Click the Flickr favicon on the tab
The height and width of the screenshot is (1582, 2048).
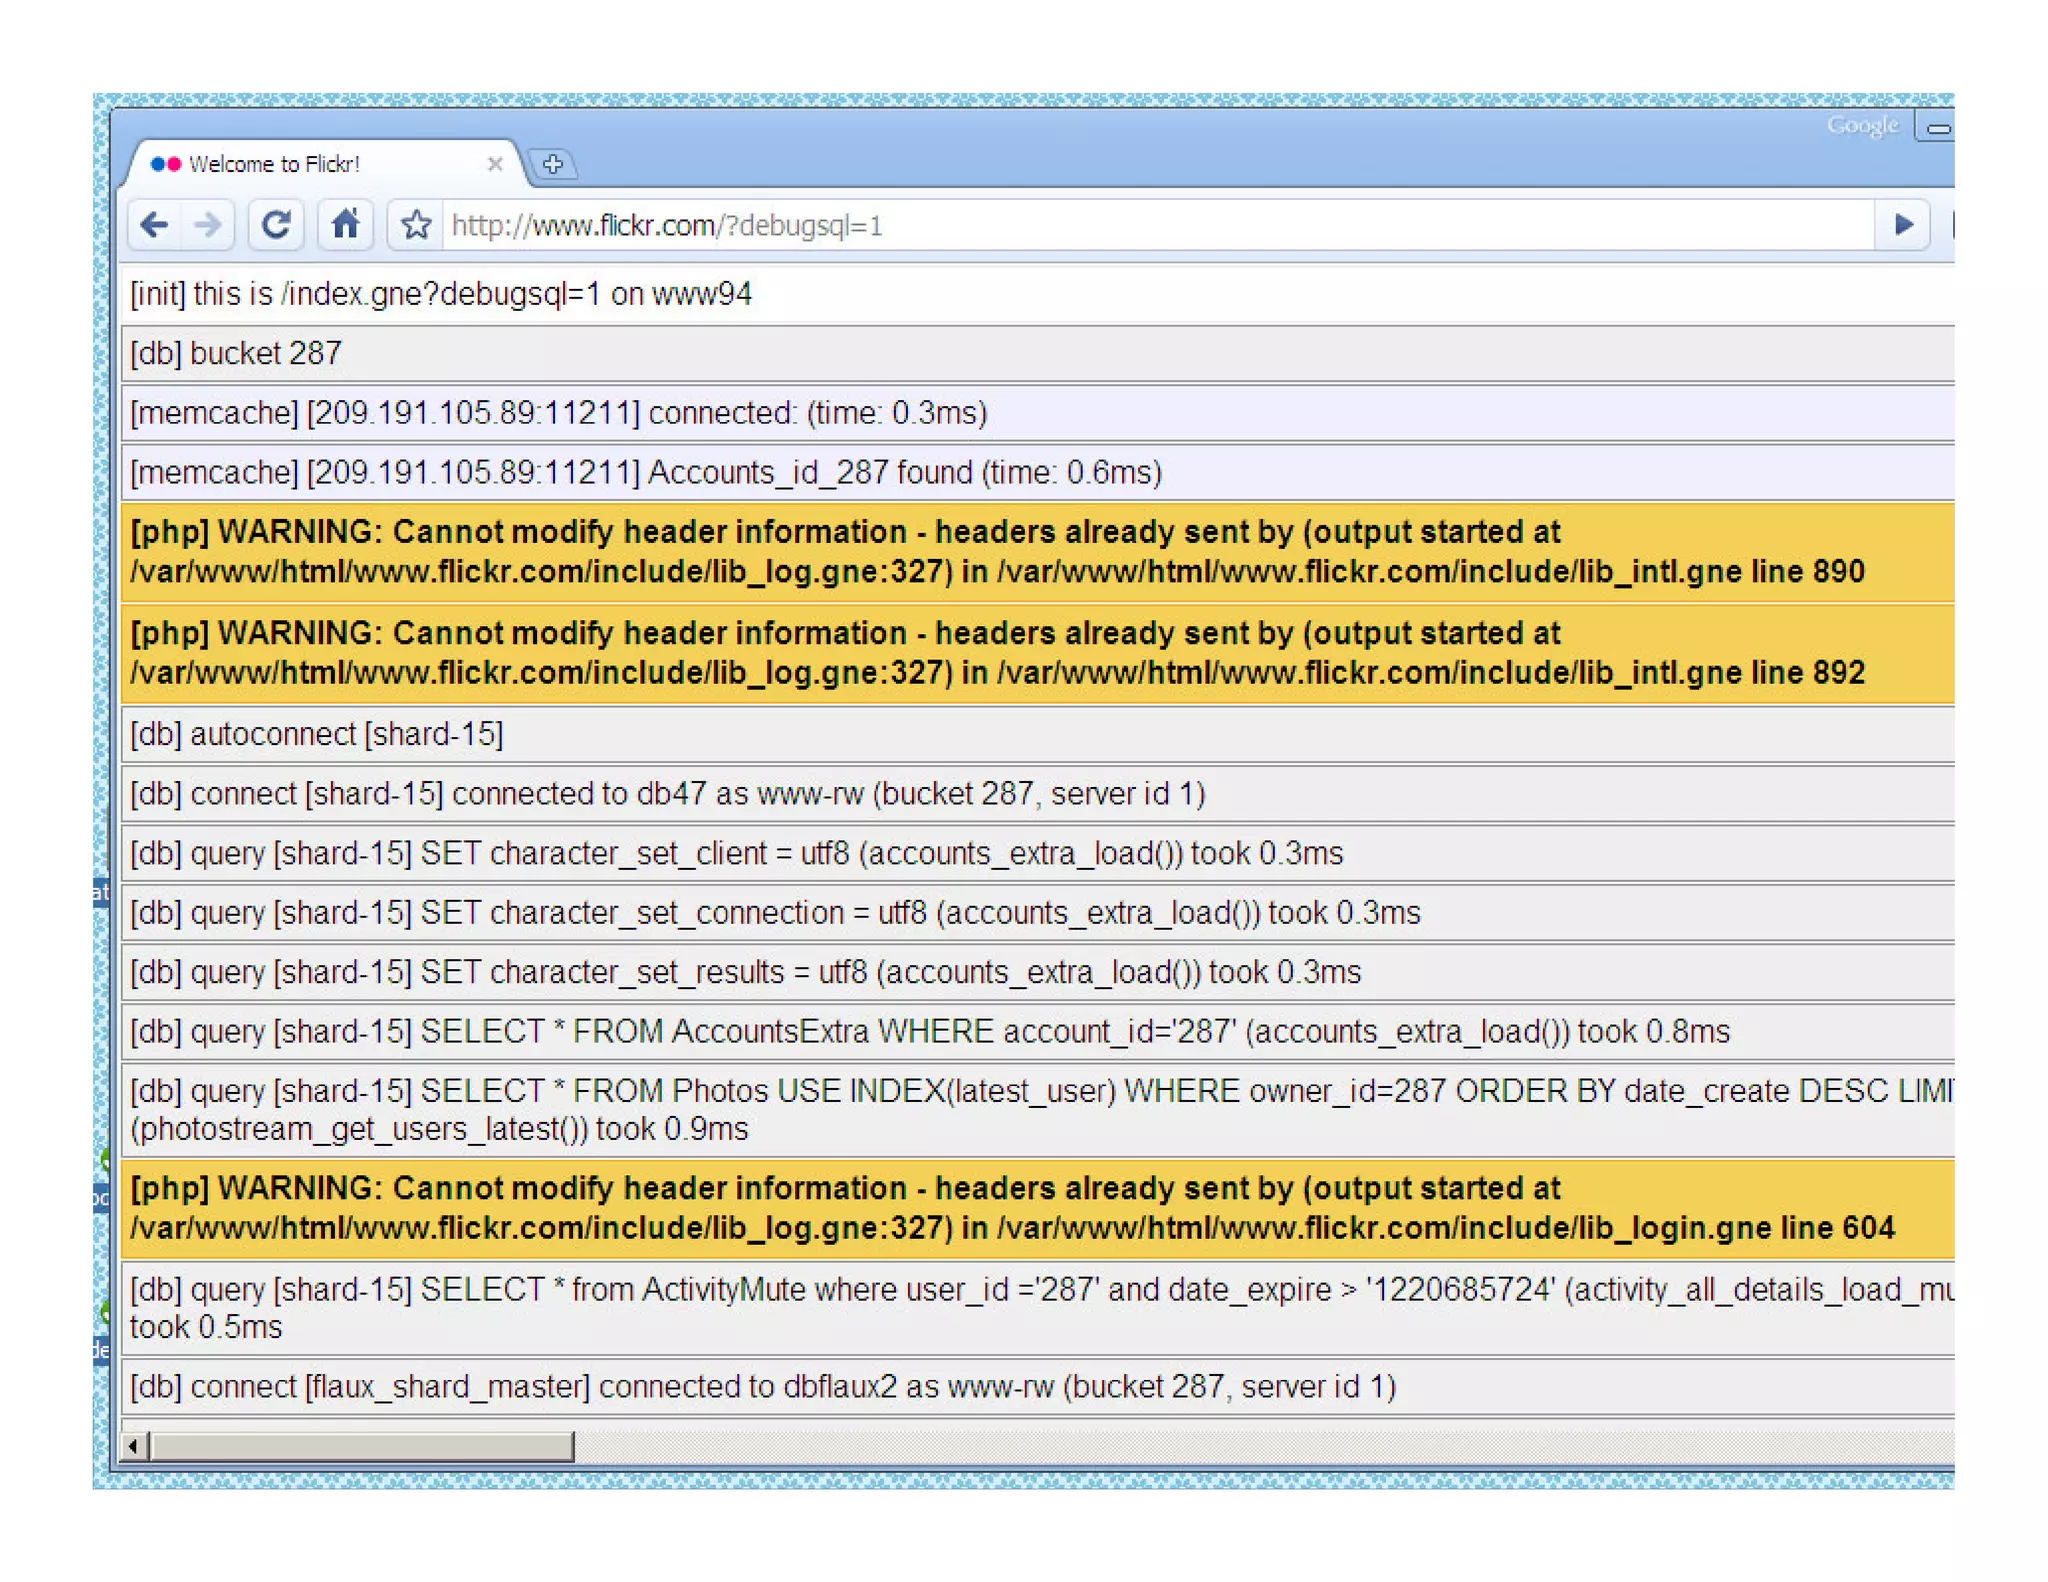166,164
